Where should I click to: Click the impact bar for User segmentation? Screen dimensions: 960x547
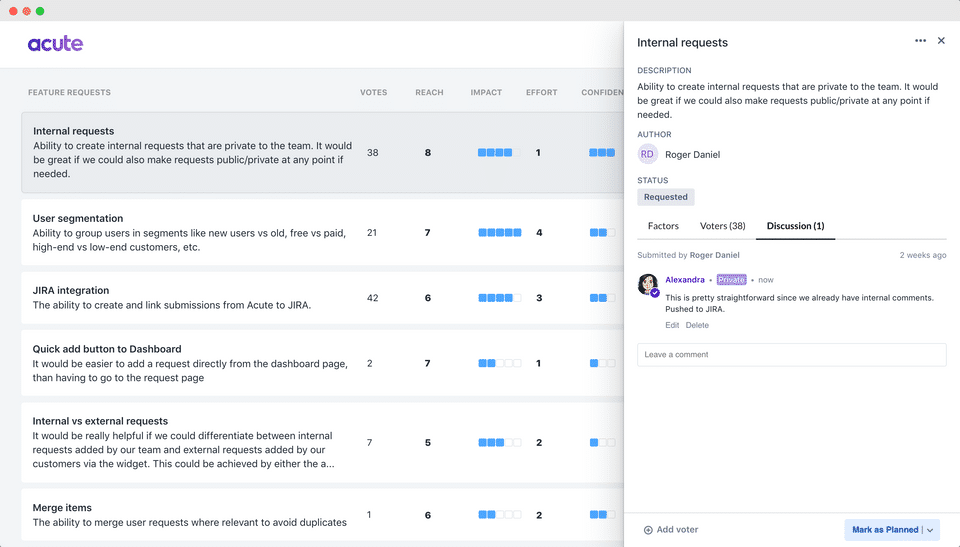click(500, 233)
